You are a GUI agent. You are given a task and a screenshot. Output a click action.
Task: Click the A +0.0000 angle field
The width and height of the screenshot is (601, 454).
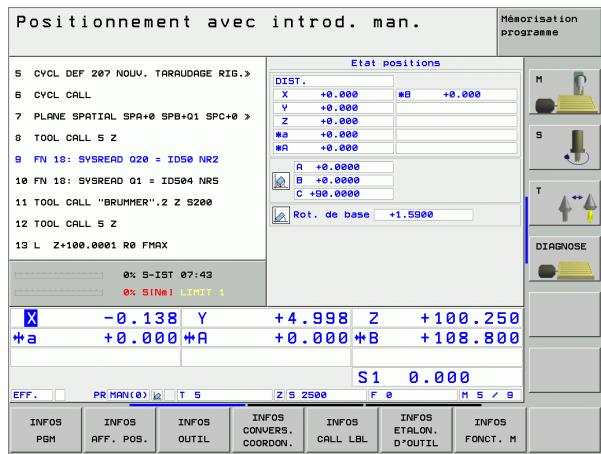344,167
